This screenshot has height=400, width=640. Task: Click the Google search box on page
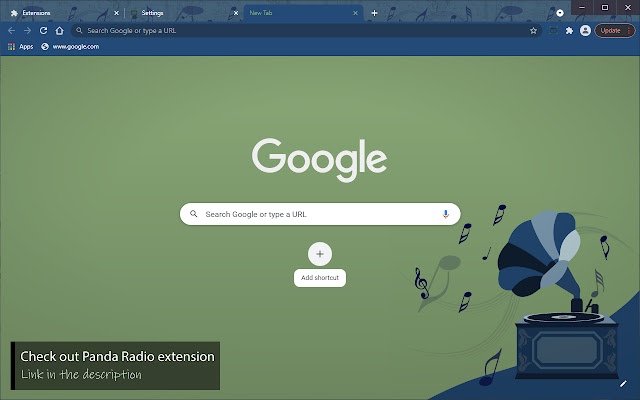[320, 214]
